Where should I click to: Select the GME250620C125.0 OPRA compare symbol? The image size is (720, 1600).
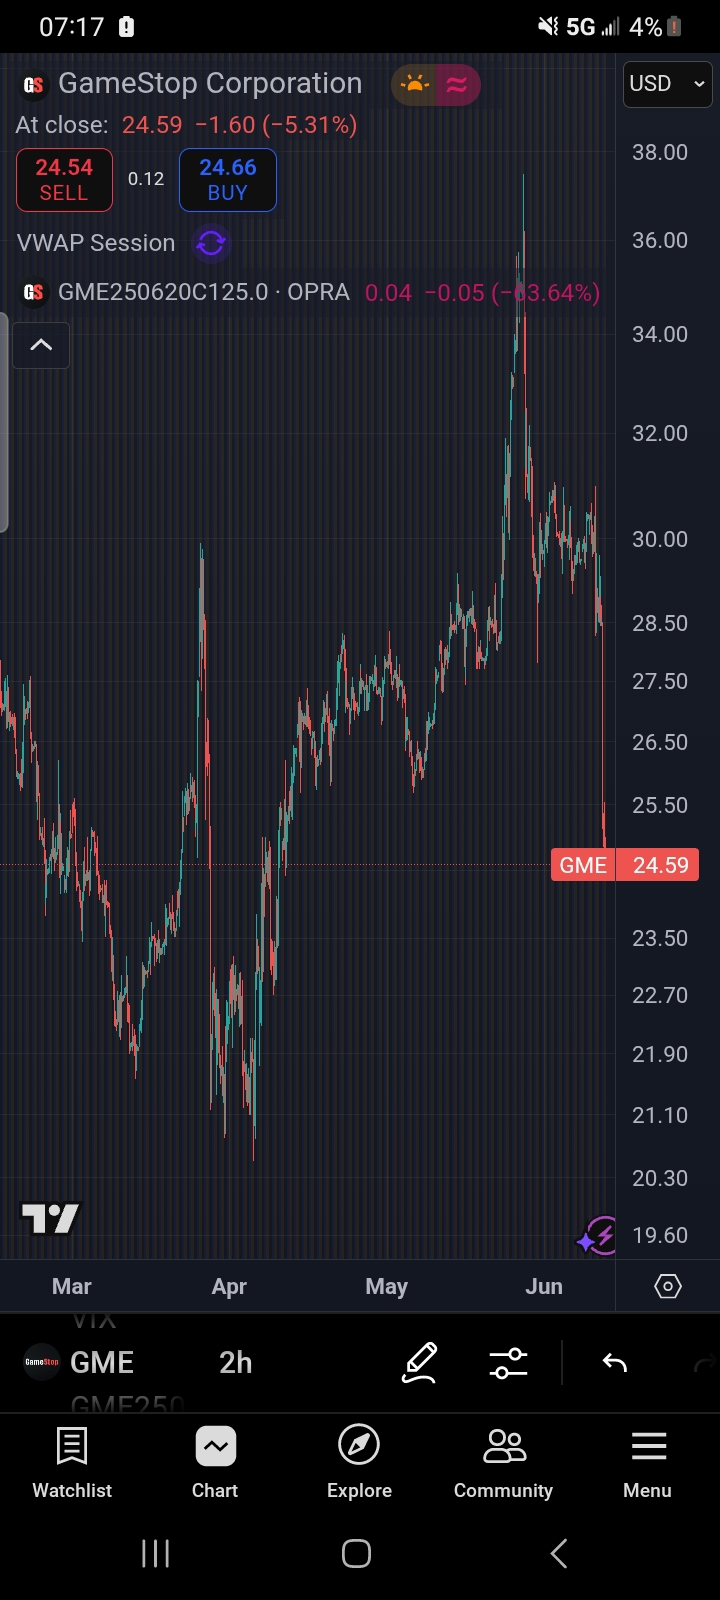click(204, 292)
